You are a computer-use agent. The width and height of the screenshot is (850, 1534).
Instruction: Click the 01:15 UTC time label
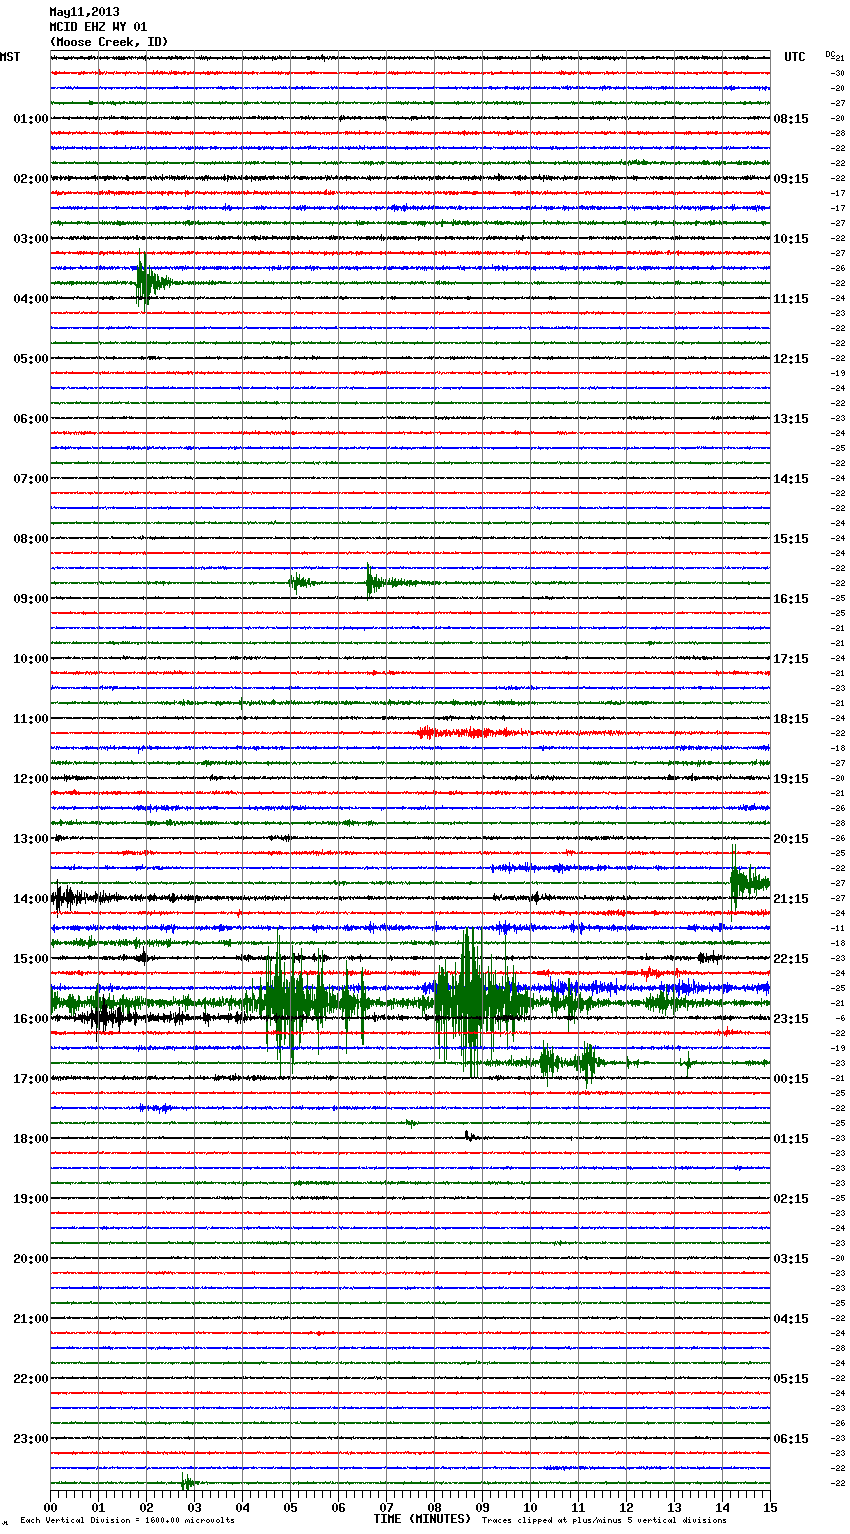791,1139
